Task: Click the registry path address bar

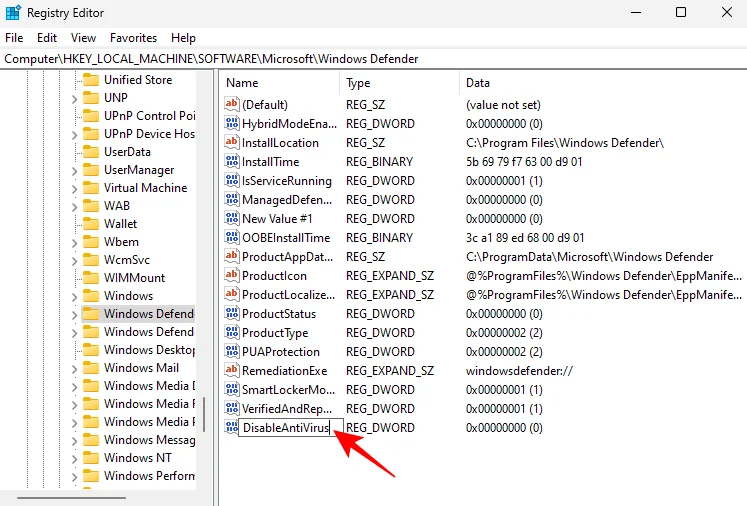Action: pyautogui.click(x=374, y=59)
